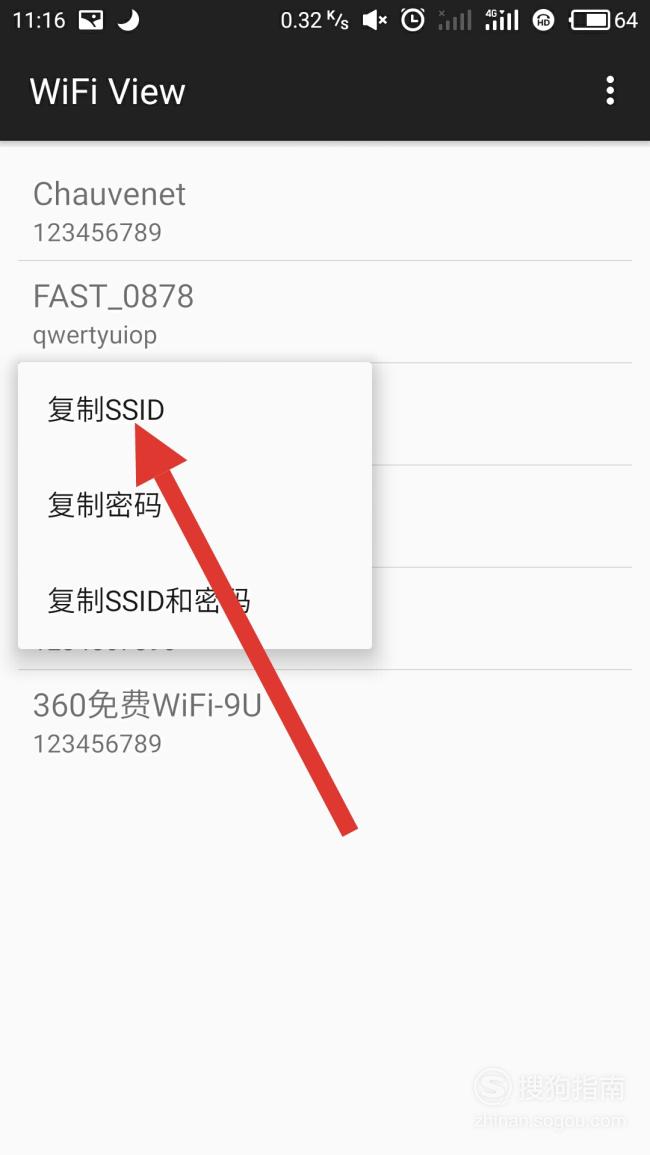The image size is (650, 1155).
Task: Tap the picture notification icon
Action: point(91,20)
